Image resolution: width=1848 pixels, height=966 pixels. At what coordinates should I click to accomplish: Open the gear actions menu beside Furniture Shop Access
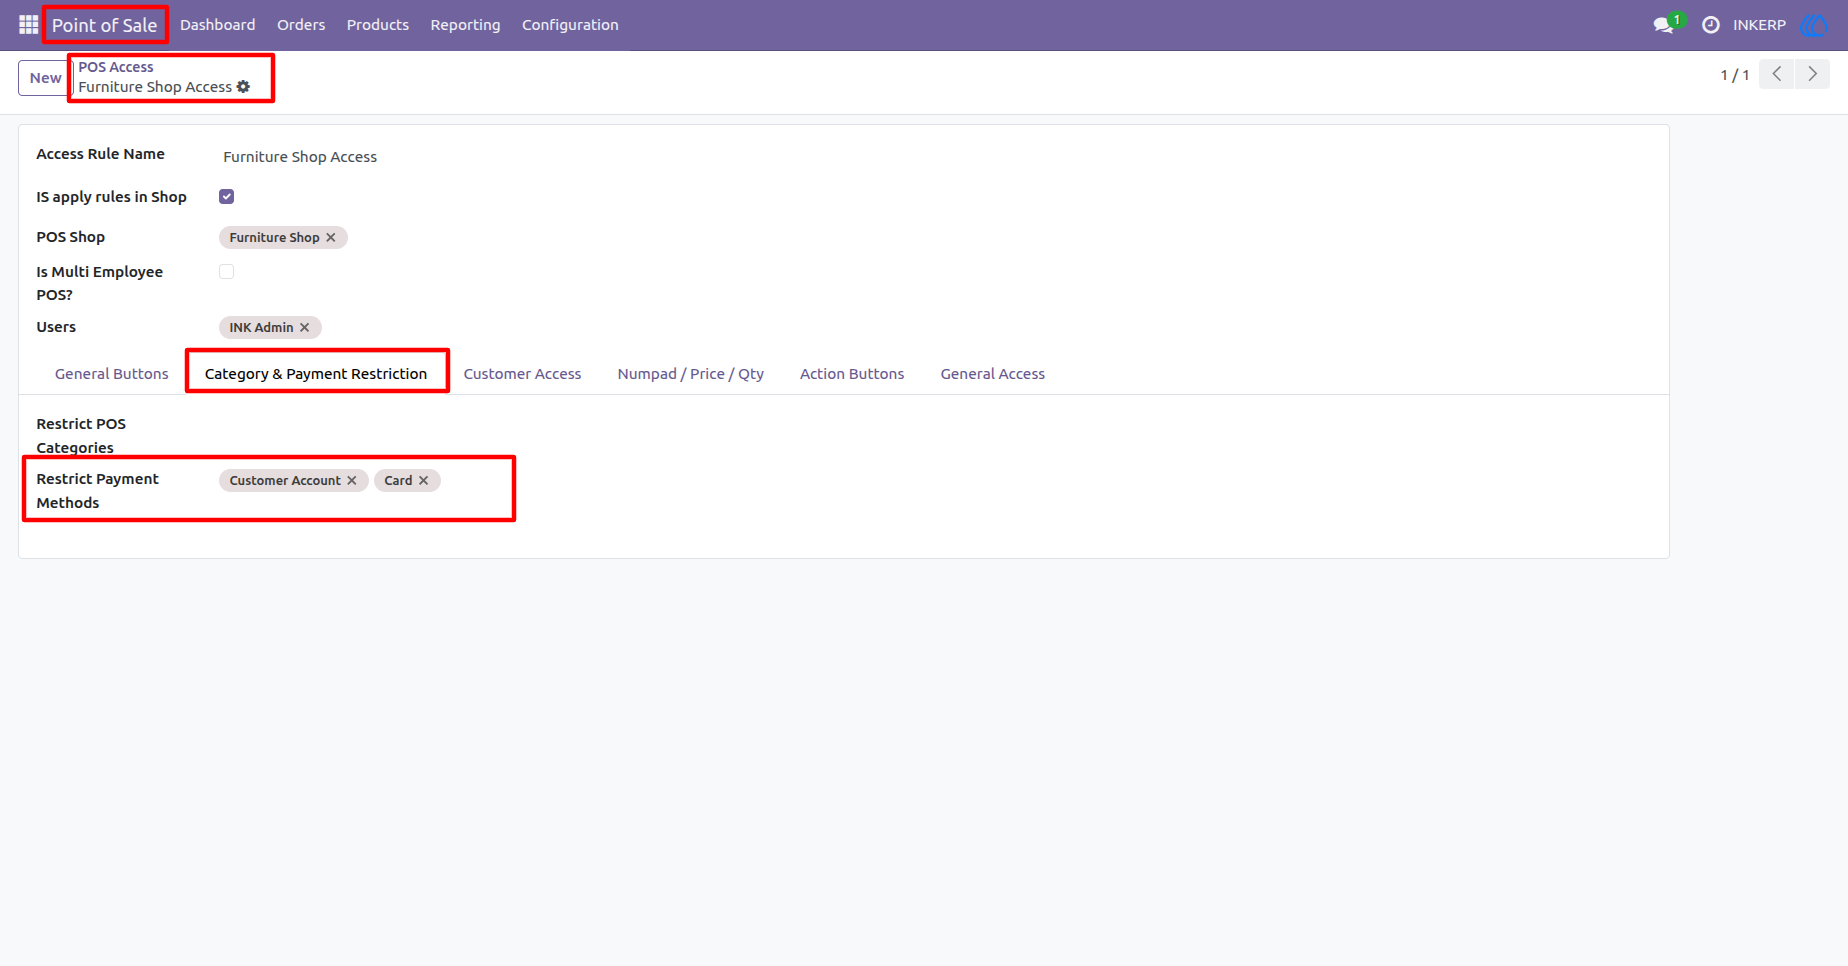pos(243,87)
